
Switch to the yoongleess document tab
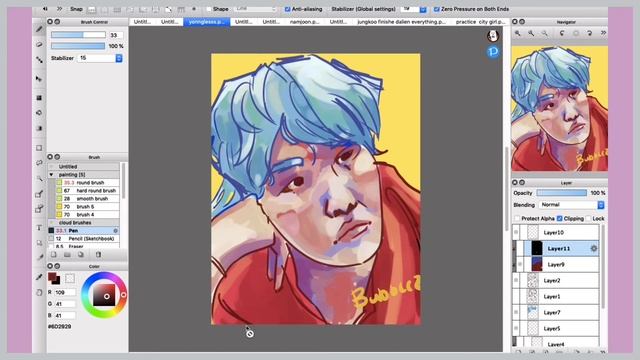tap(207, 22)
